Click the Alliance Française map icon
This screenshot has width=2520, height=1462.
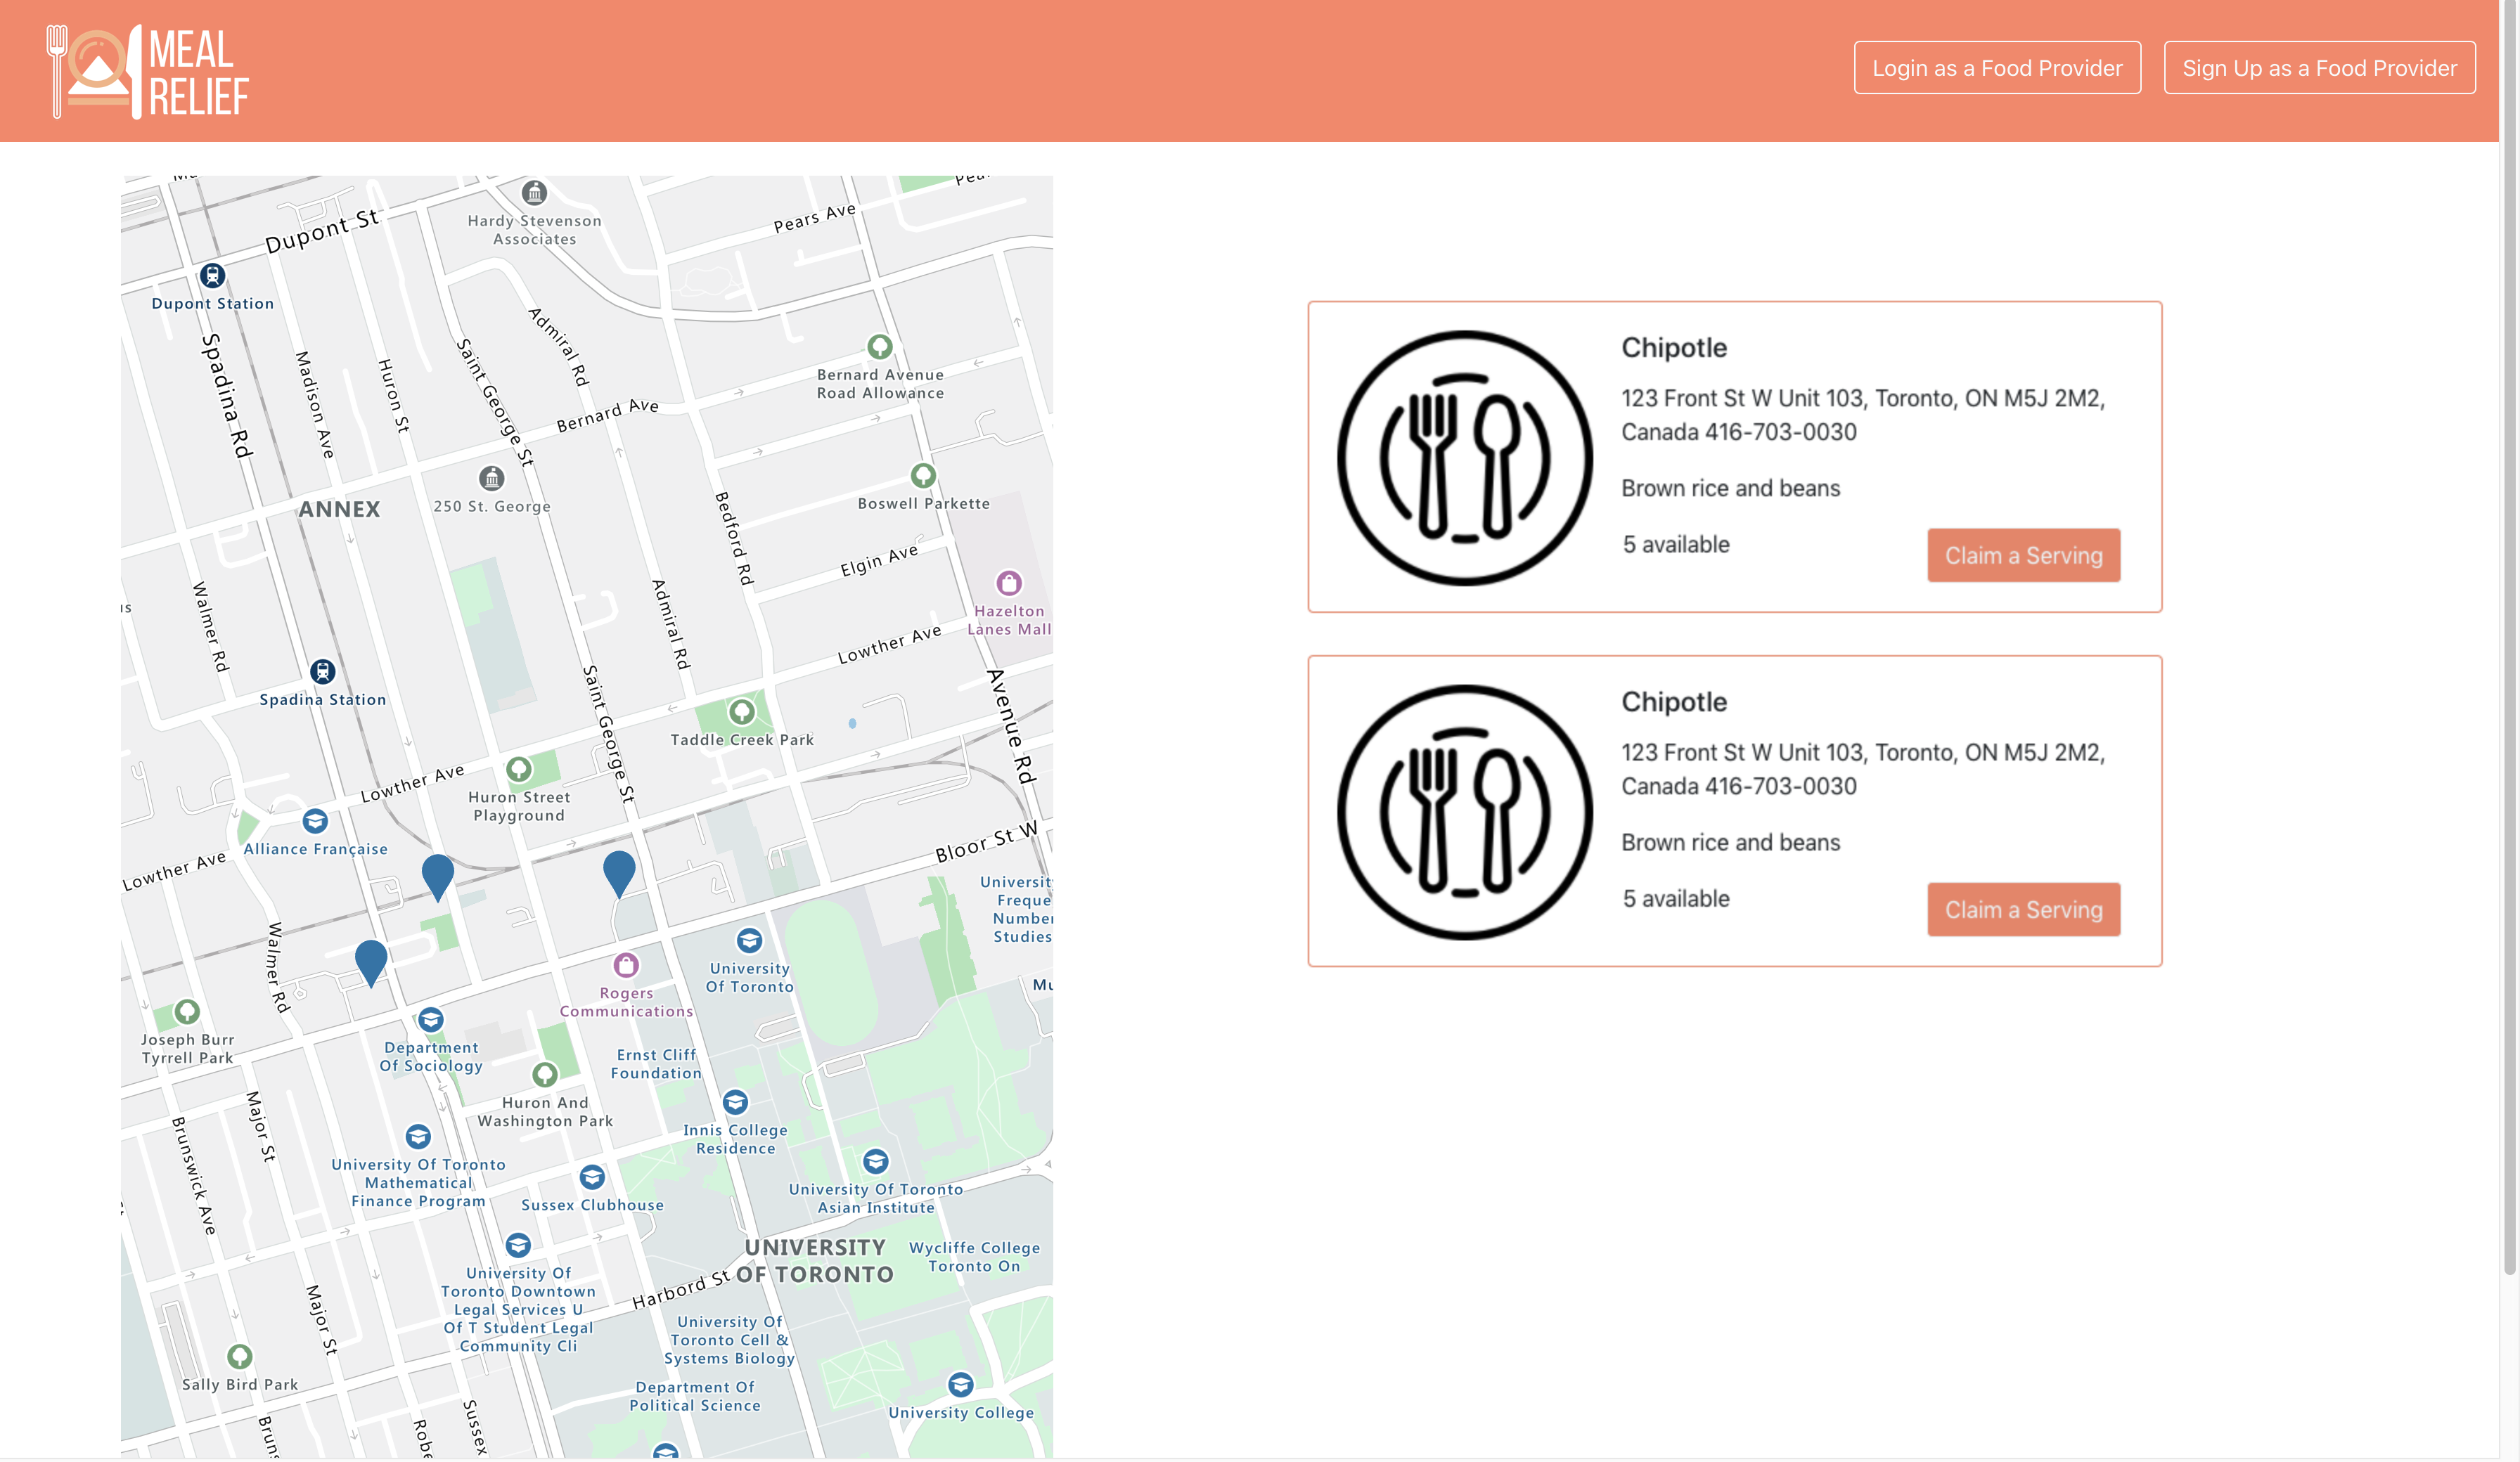(x=315, y=821)
